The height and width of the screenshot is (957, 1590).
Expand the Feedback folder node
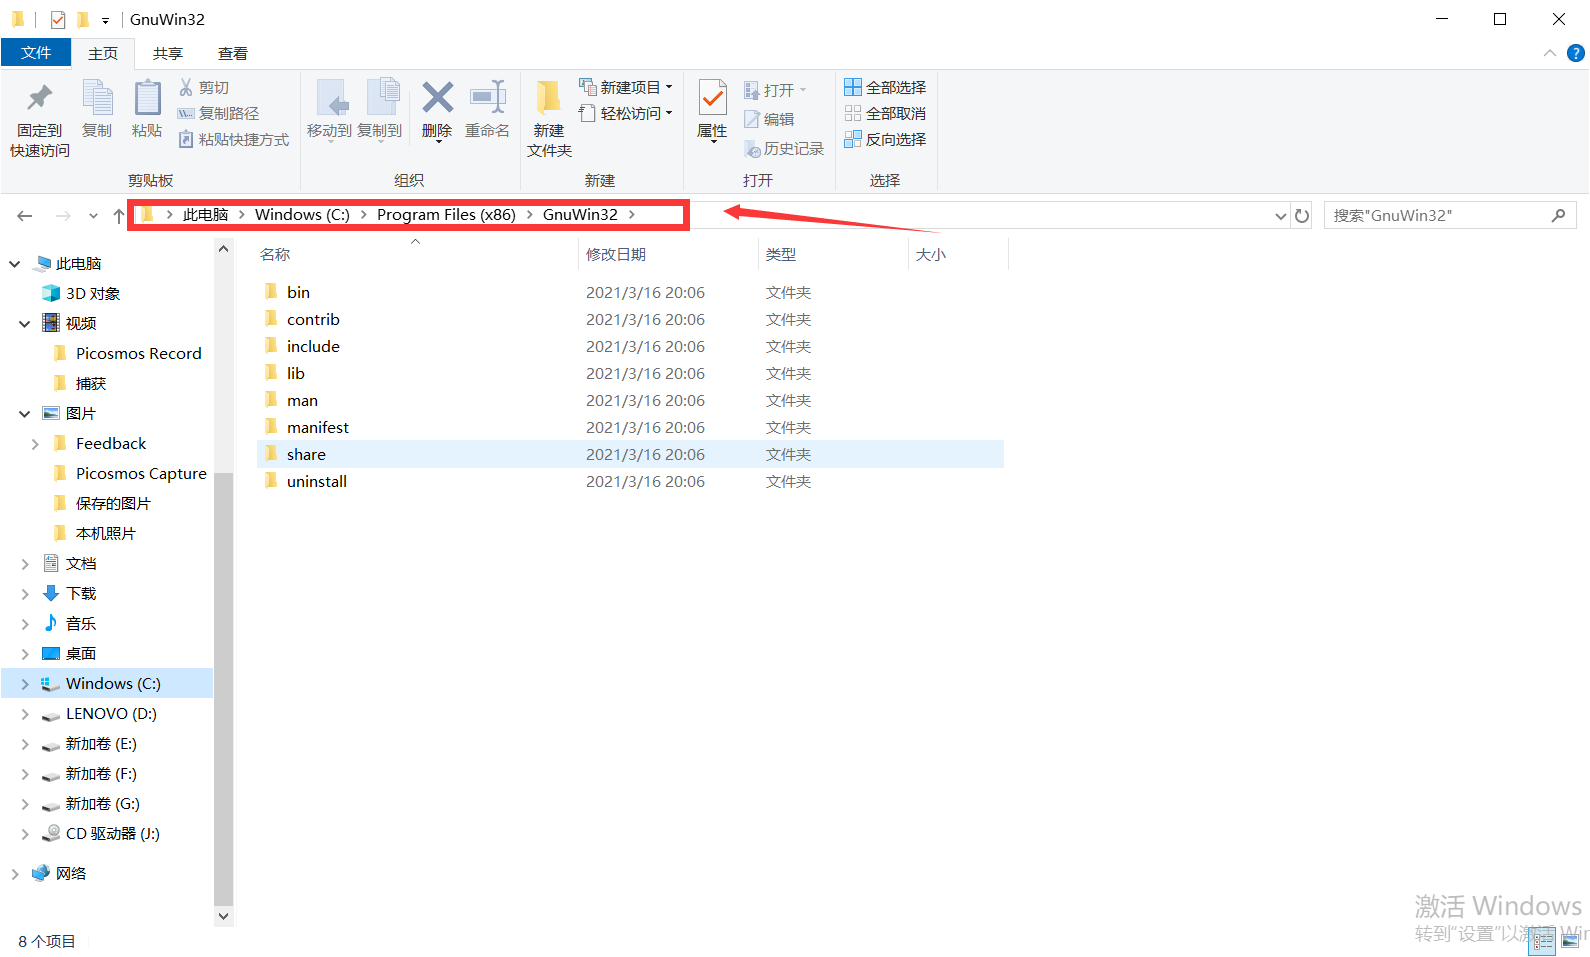[35, 444]
